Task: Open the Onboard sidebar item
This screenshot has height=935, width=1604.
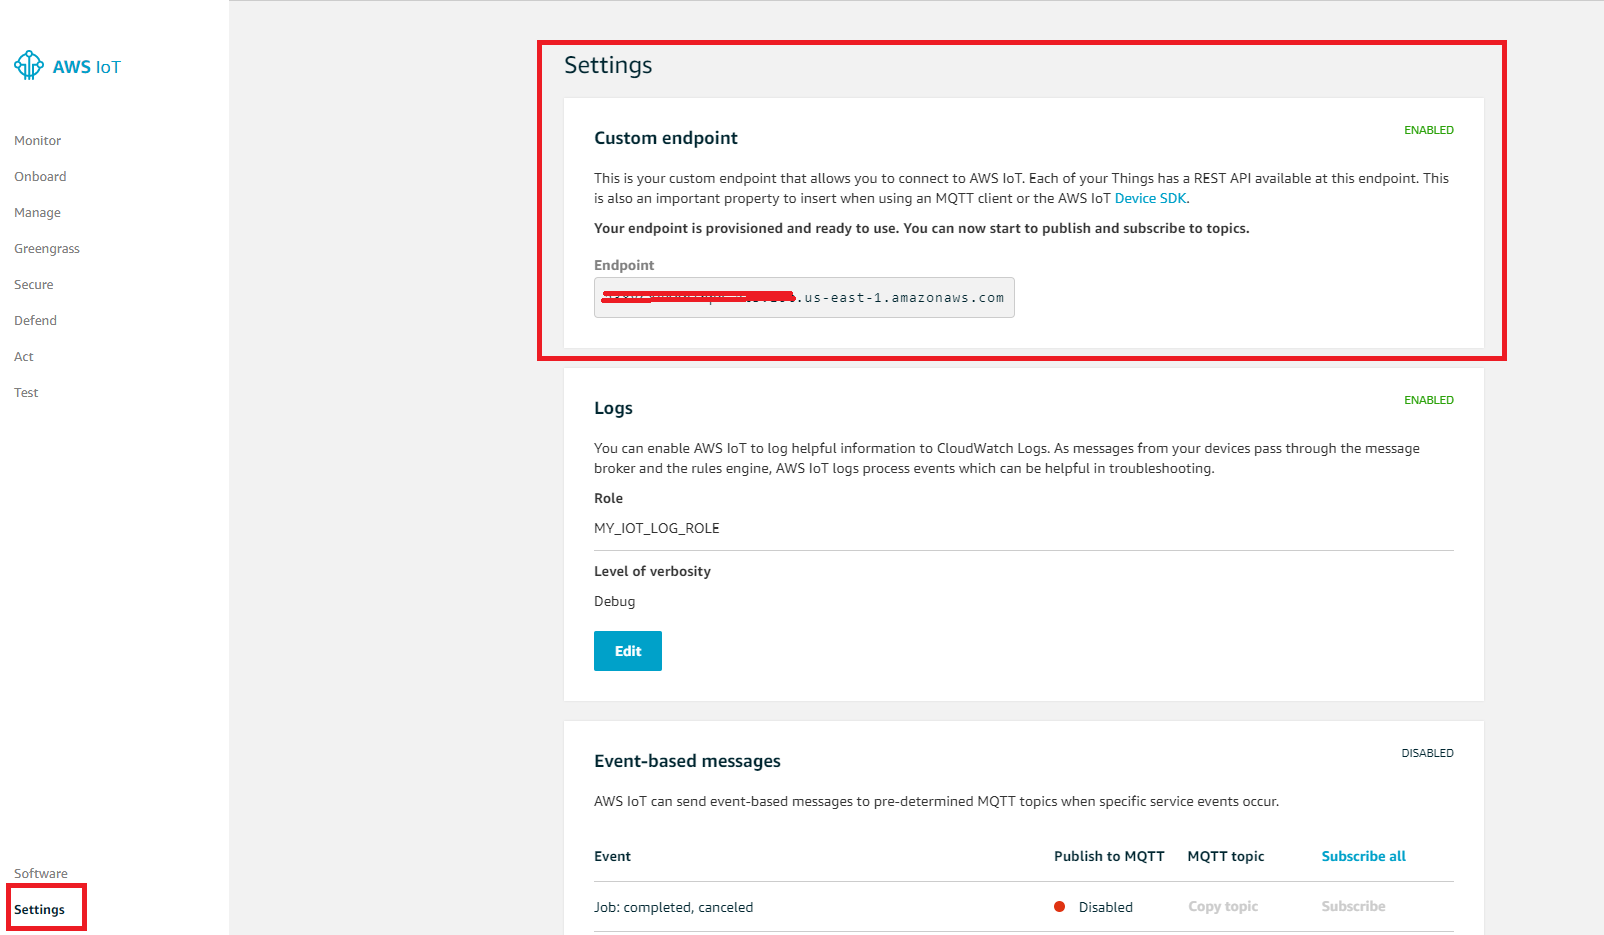Action: pos(40,177)
